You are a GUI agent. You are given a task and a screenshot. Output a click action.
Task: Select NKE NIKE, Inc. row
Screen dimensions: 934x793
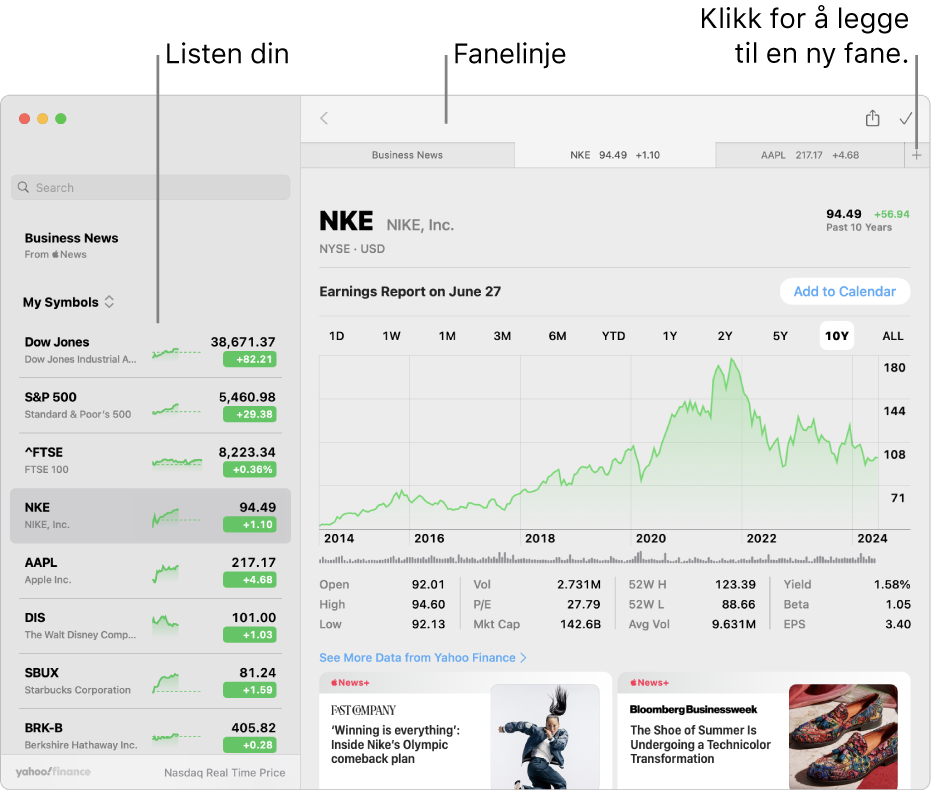click(150, 516)
